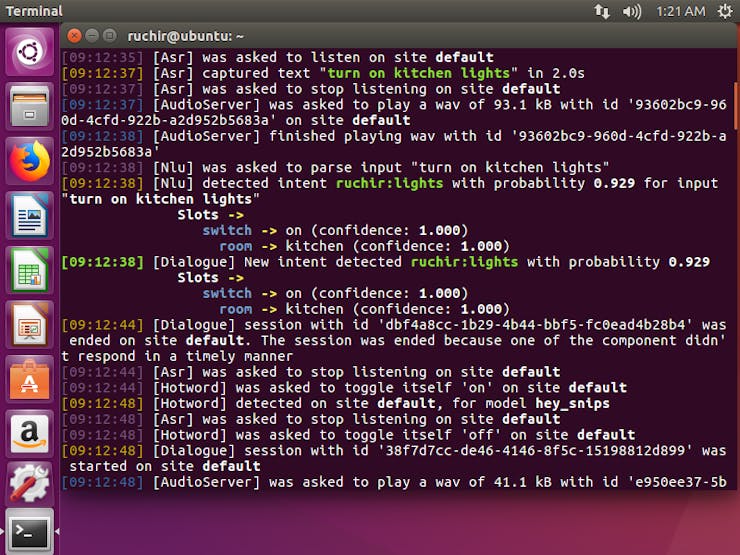This screenshot has height=555, width=740.
Task: Open LibreOffice Writer from launcher
Action: 29,216
